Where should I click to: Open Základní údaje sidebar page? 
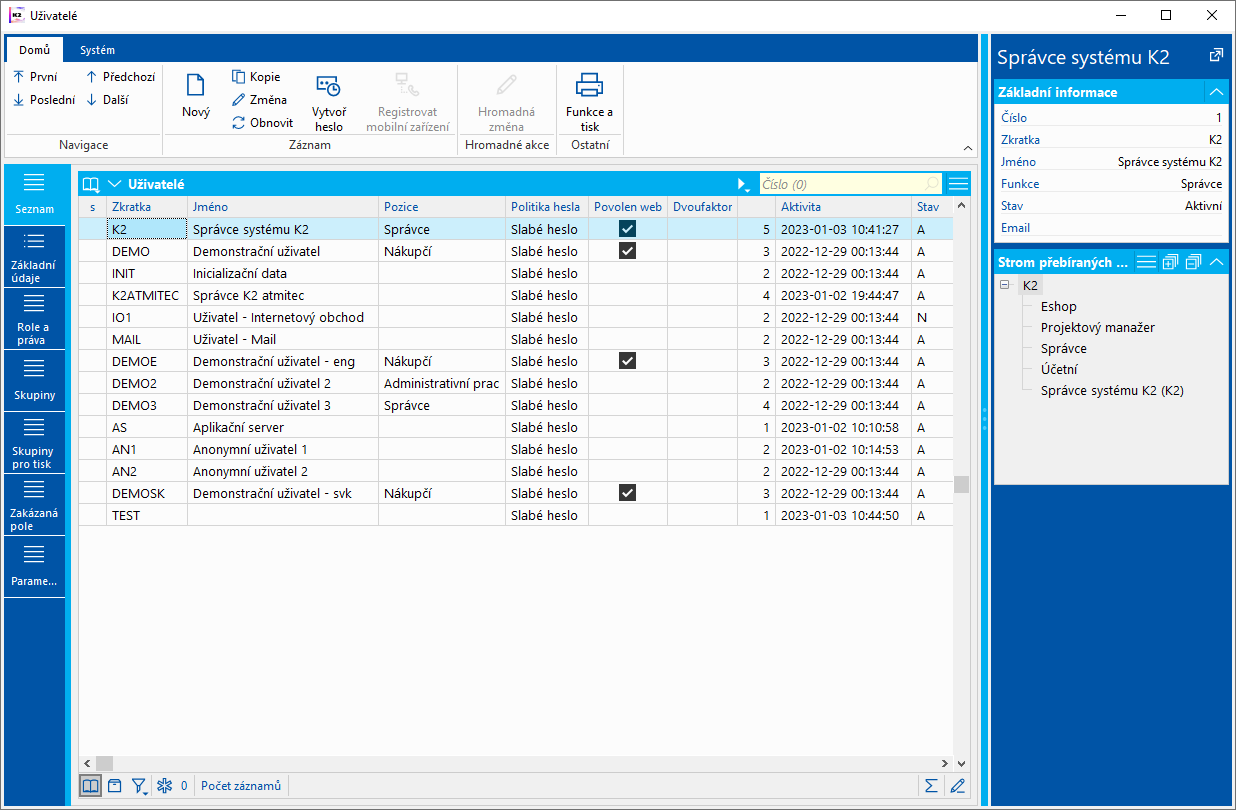[35, 257]
